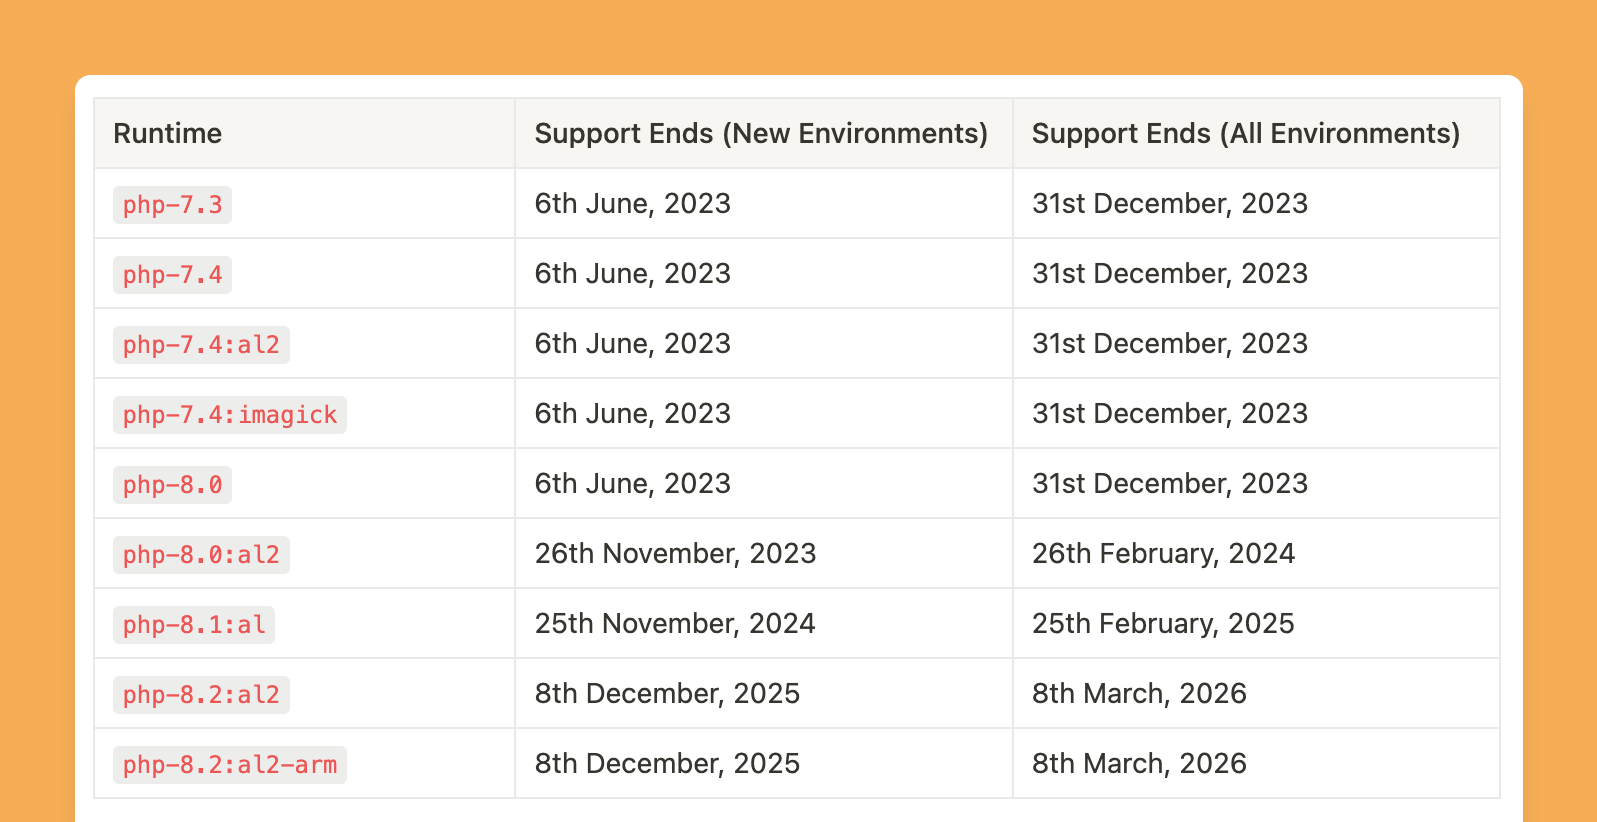Click the plain php-7.4 runtime tag

tap(172, 275)
